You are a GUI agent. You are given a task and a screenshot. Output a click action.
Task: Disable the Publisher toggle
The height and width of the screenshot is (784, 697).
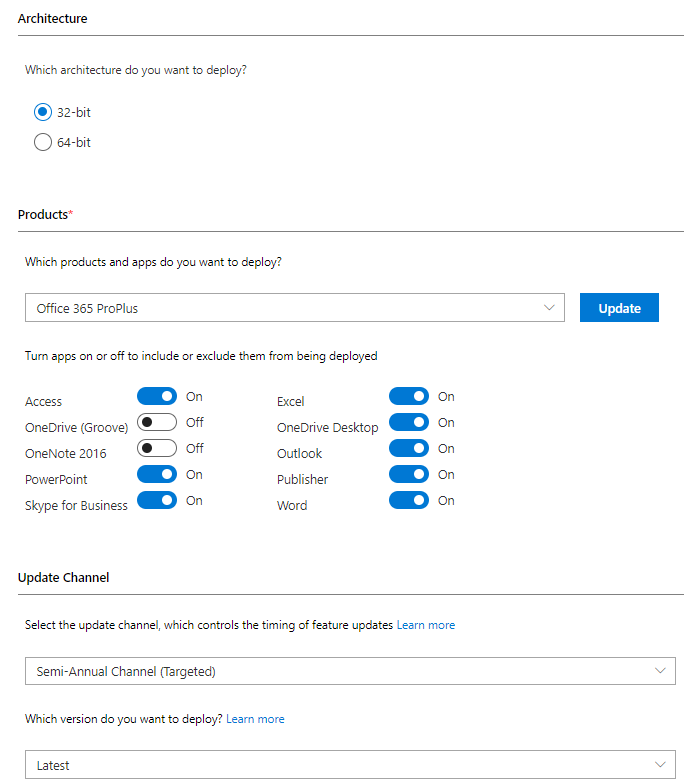pos(409,474)
